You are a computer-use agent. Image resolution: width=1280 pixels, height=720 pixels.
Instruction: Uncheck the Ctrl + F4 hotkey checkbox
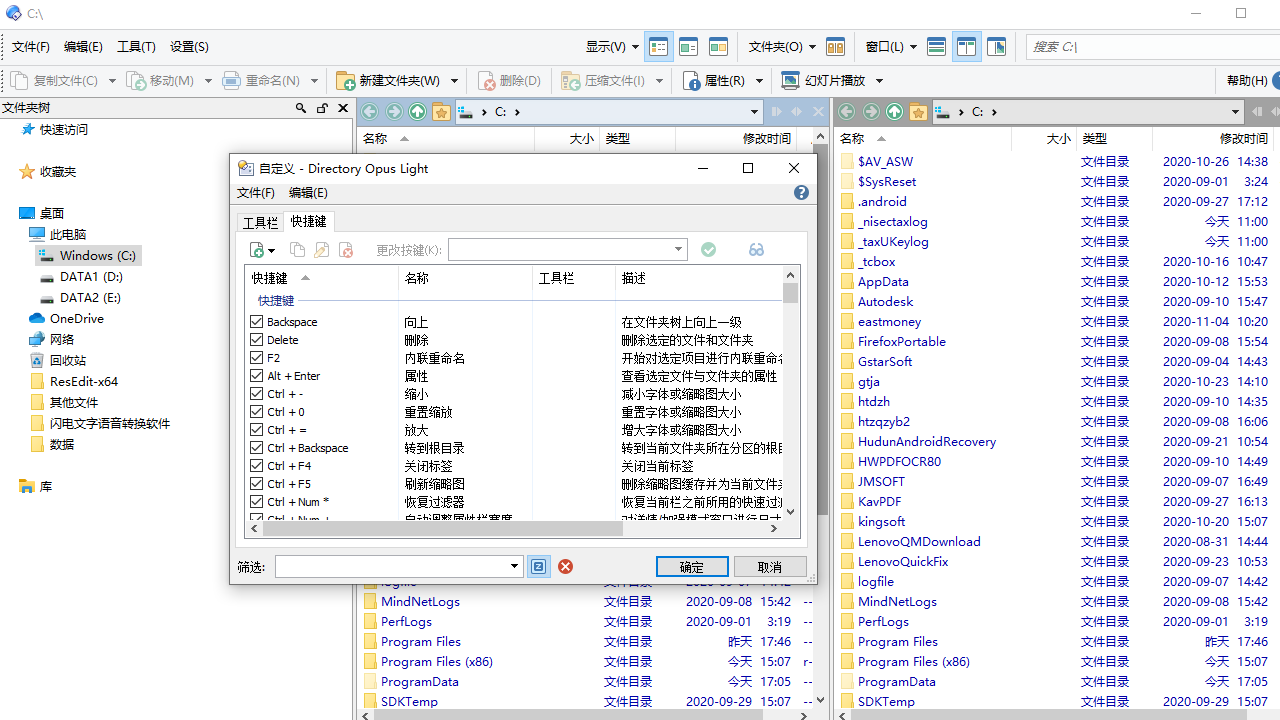coord(257,466)
